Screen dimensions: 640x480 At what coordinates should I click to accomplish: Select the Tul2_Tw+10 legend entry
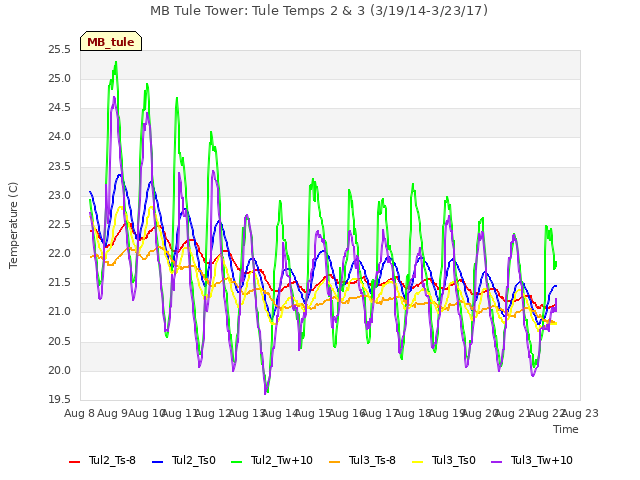pyautogui.click(x=272, y=460)
